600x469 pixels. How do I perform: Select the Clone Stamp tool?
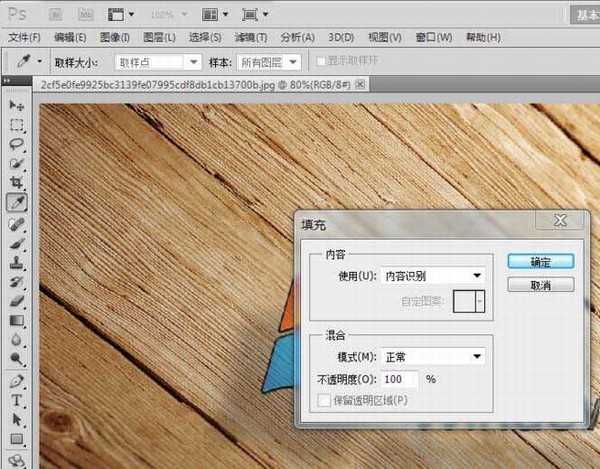pos(17,263)
